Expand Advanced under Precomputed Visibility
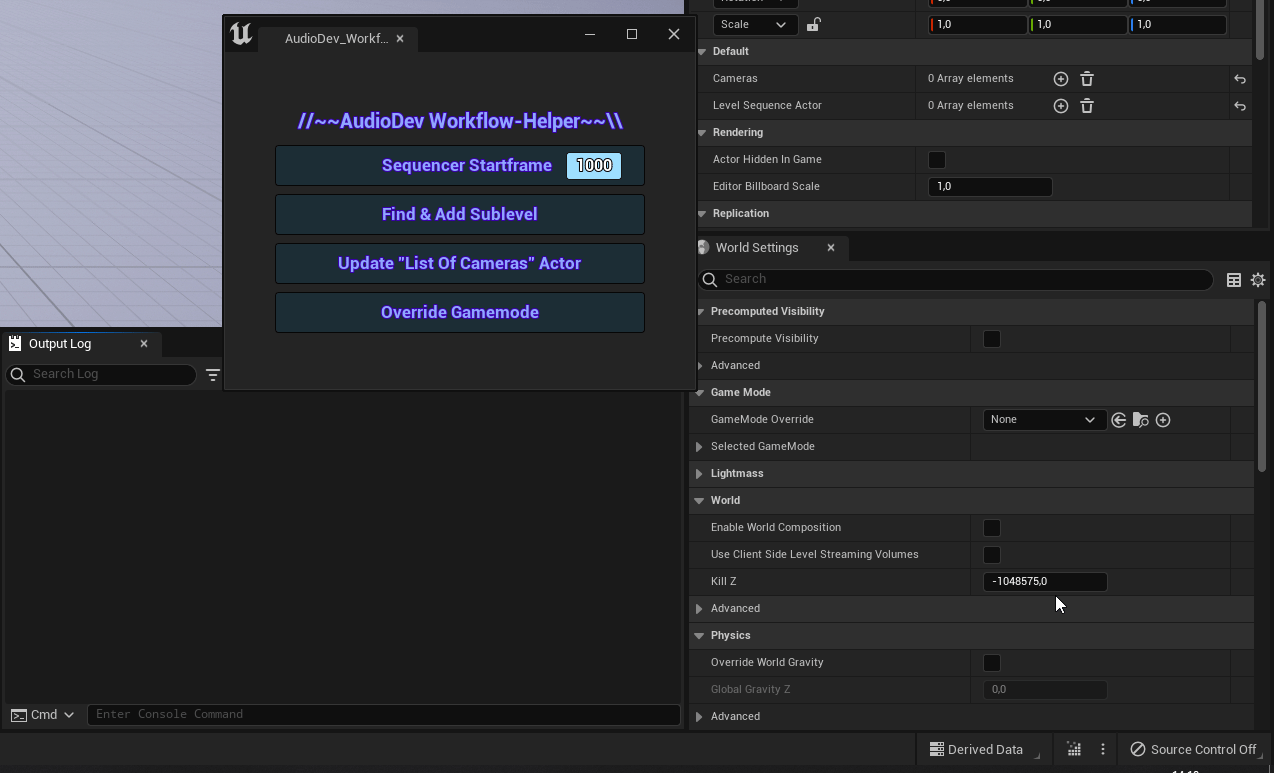 click(x=700, y=366)
